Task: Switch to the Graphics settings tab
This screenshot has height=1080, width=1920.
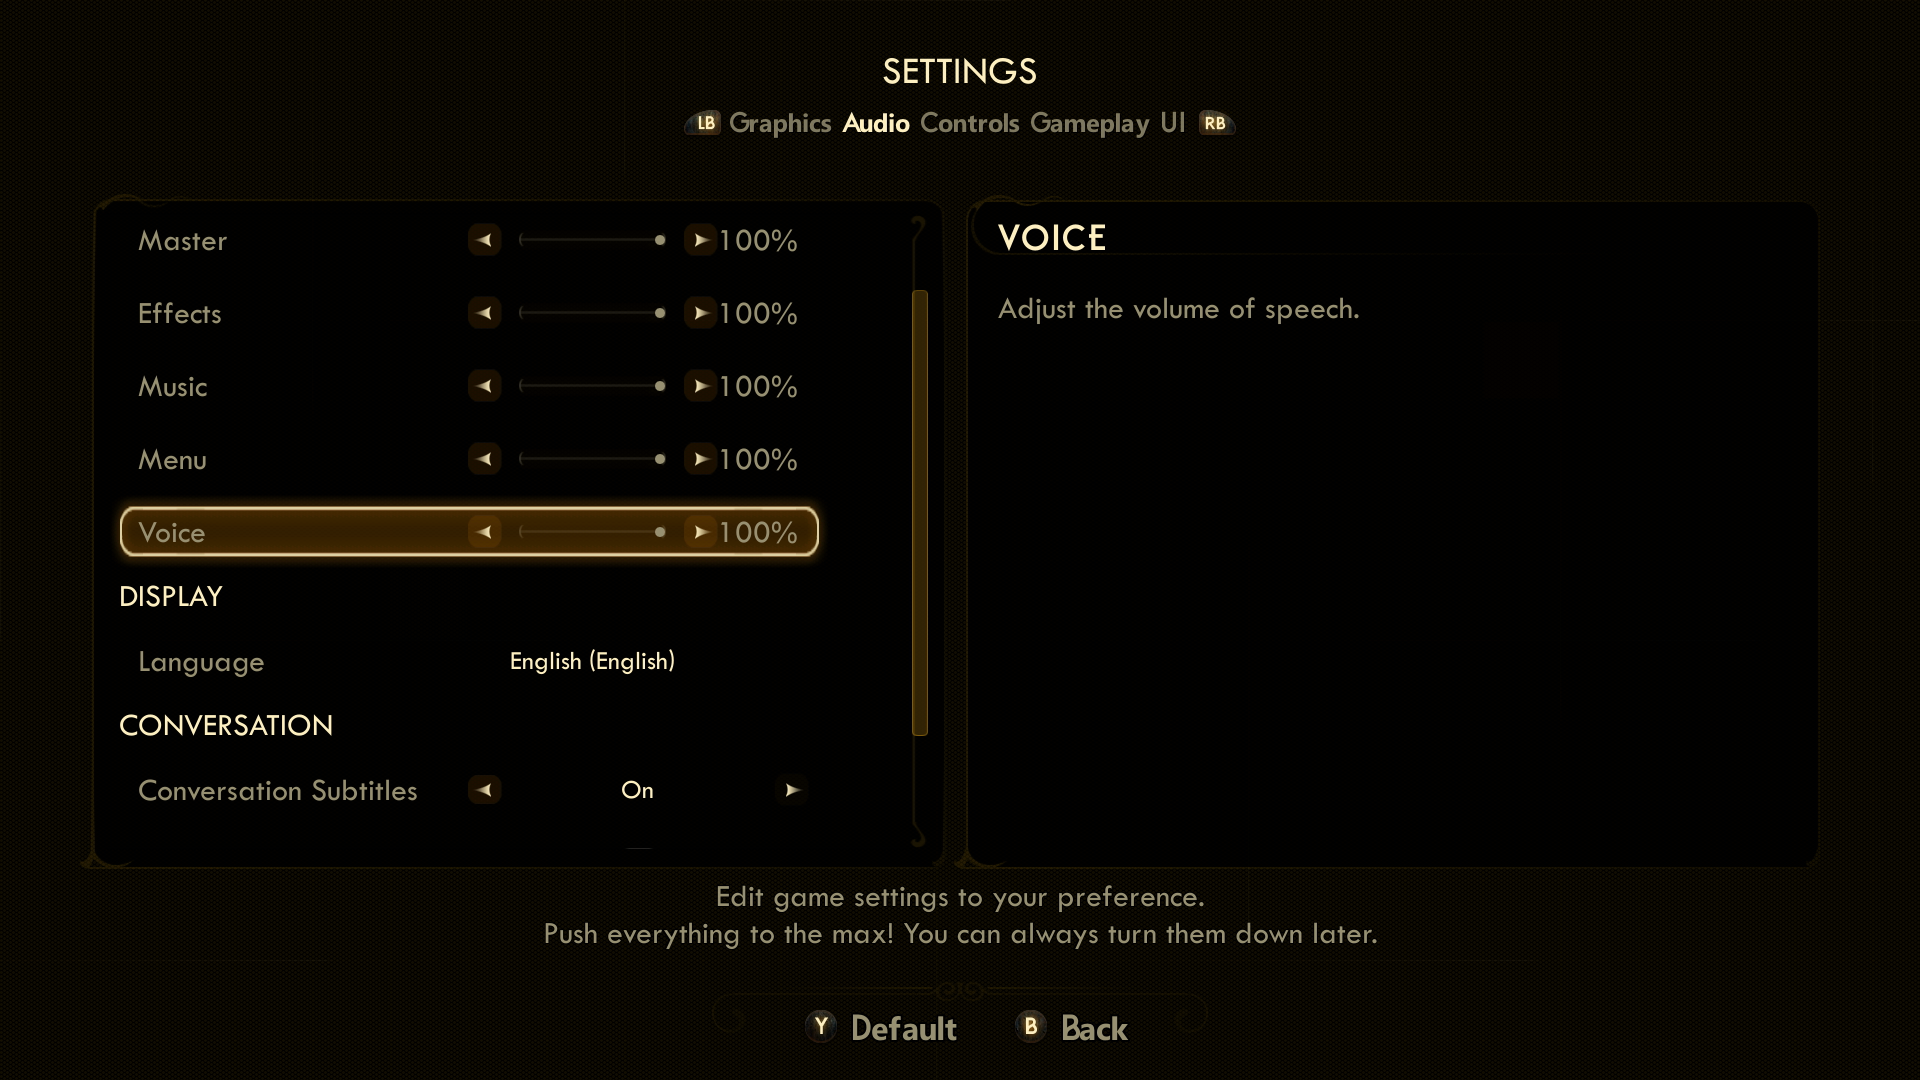Action: 779,123
